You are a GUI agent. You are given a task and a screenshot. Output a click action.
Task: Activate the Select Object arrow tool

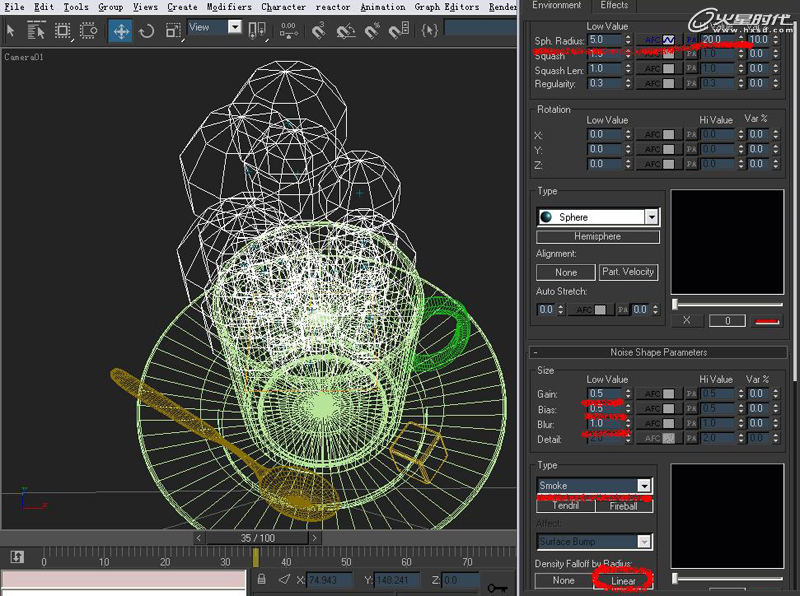tap(10, 31)
